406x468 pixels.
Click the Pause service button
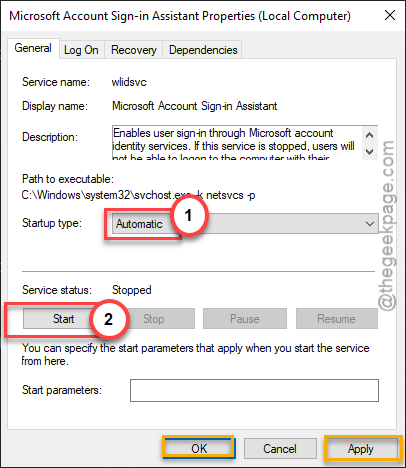click(x=245, y=319)
